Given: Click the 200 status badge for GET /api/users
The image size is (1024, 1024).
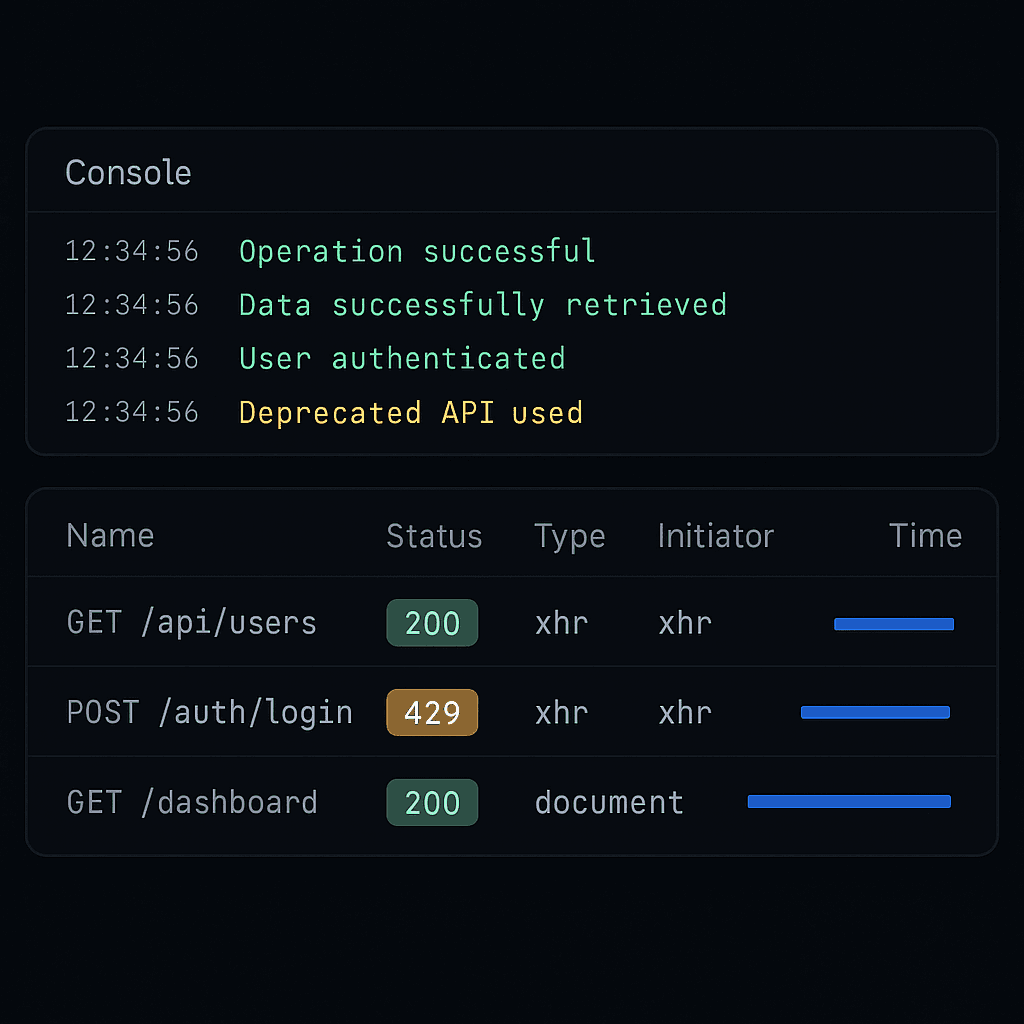Looking at the screenshot, I should pyautogui.click(x=432, y=622).
